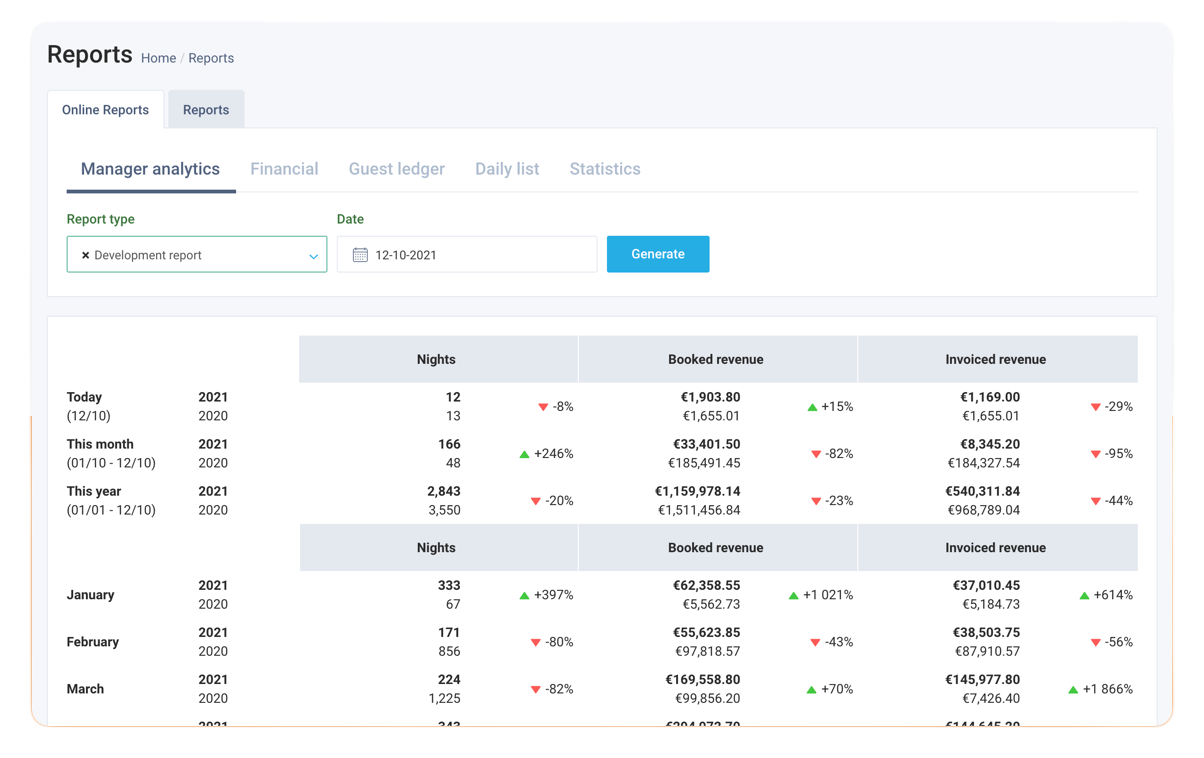The image size is (1204, 758).
Task: Click the top Booked revenue column header
Action: pyautogui.click(x=716, y=359)
